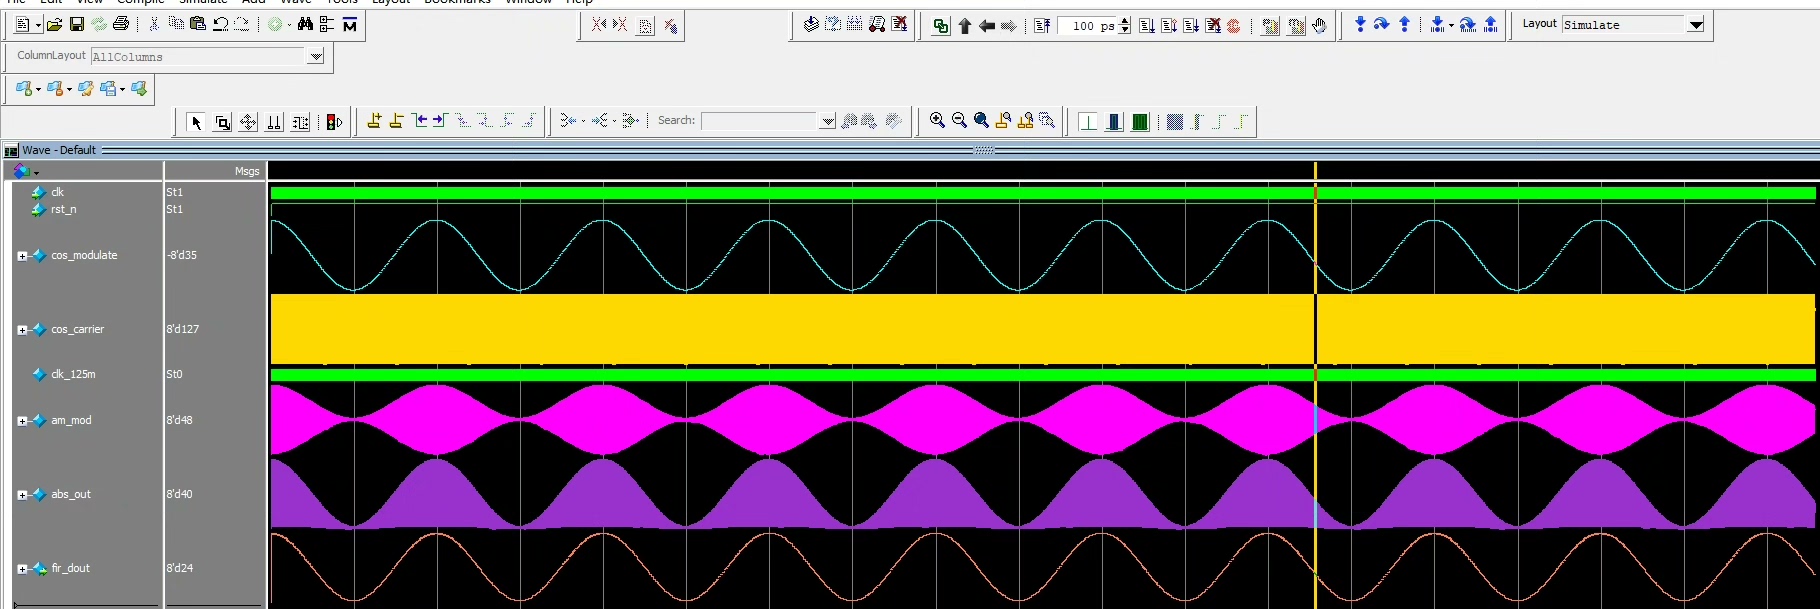Break the running simulation
This screenshot has width=1820, height=609.
pyautogui.click(x=1213, y=25)
